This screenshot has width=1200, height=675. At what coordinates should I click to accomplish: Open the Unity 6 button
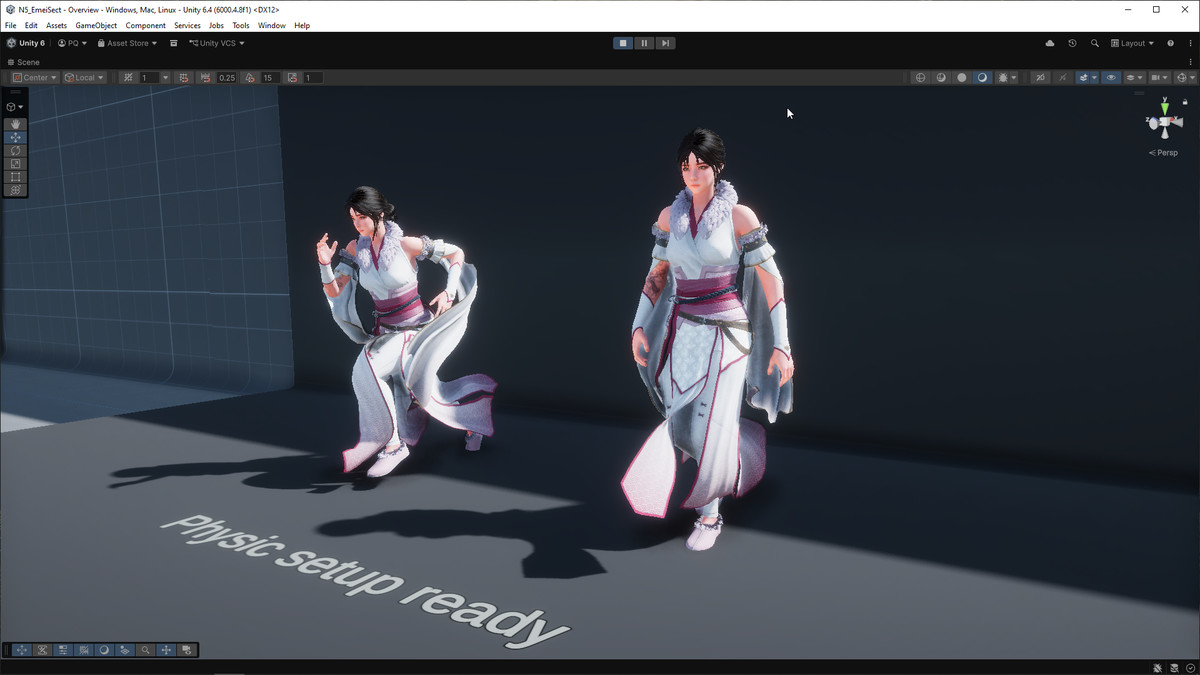pos(26,43)
